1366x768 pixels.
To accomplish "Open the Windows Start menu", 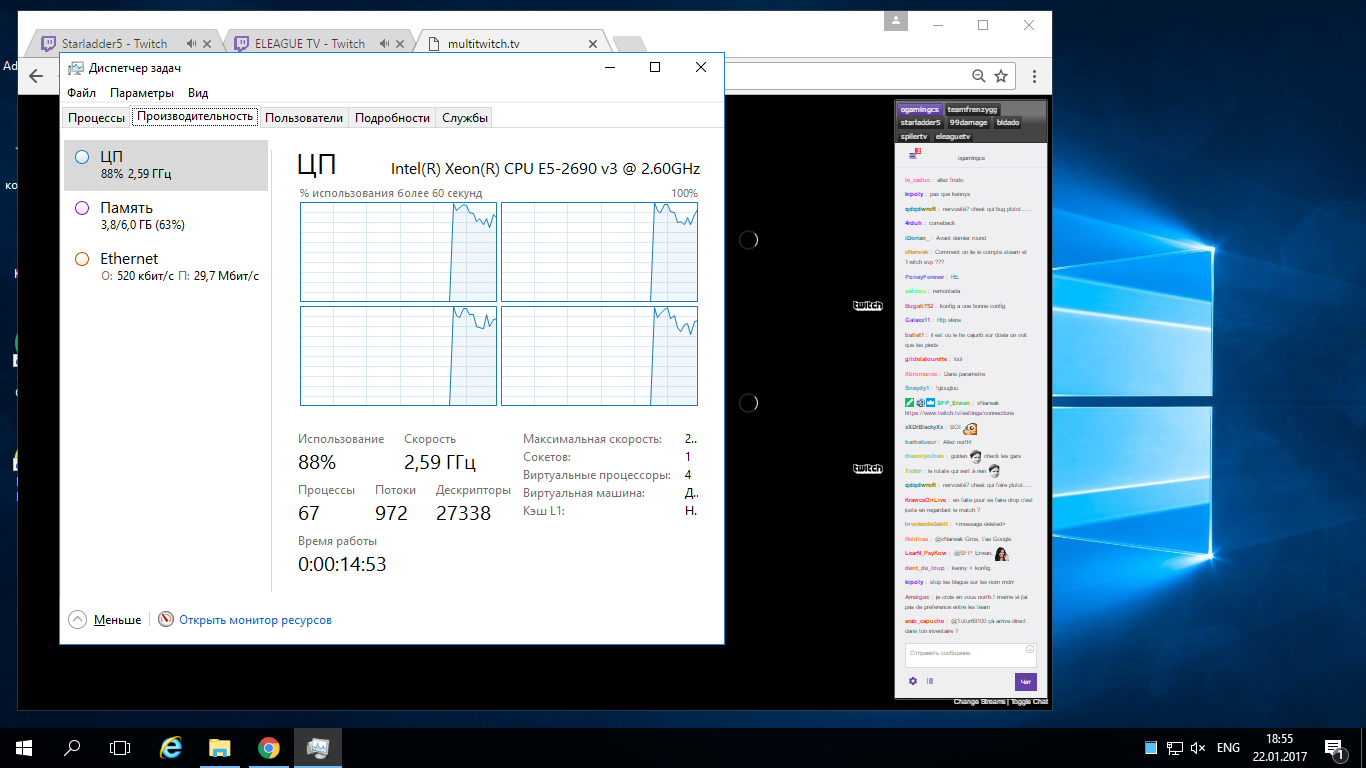I will tap(24, 747).
